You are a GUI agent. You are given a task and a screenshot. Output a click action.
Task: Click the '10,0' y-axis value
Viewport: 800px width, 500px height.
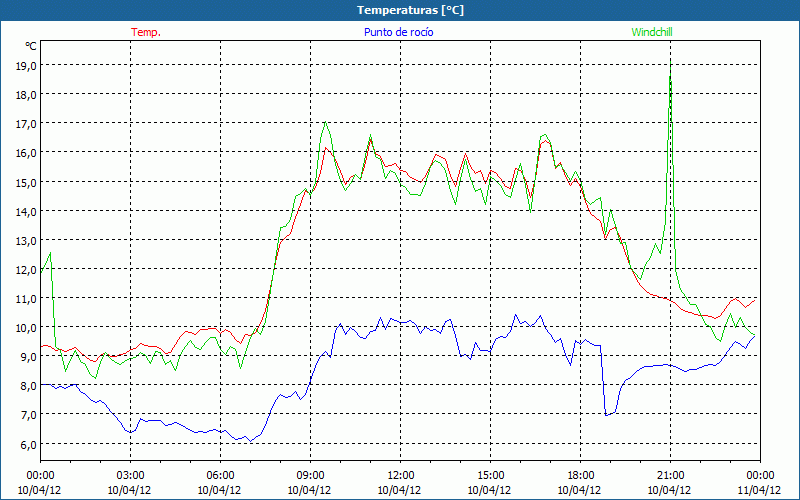(x=26, y=328)
